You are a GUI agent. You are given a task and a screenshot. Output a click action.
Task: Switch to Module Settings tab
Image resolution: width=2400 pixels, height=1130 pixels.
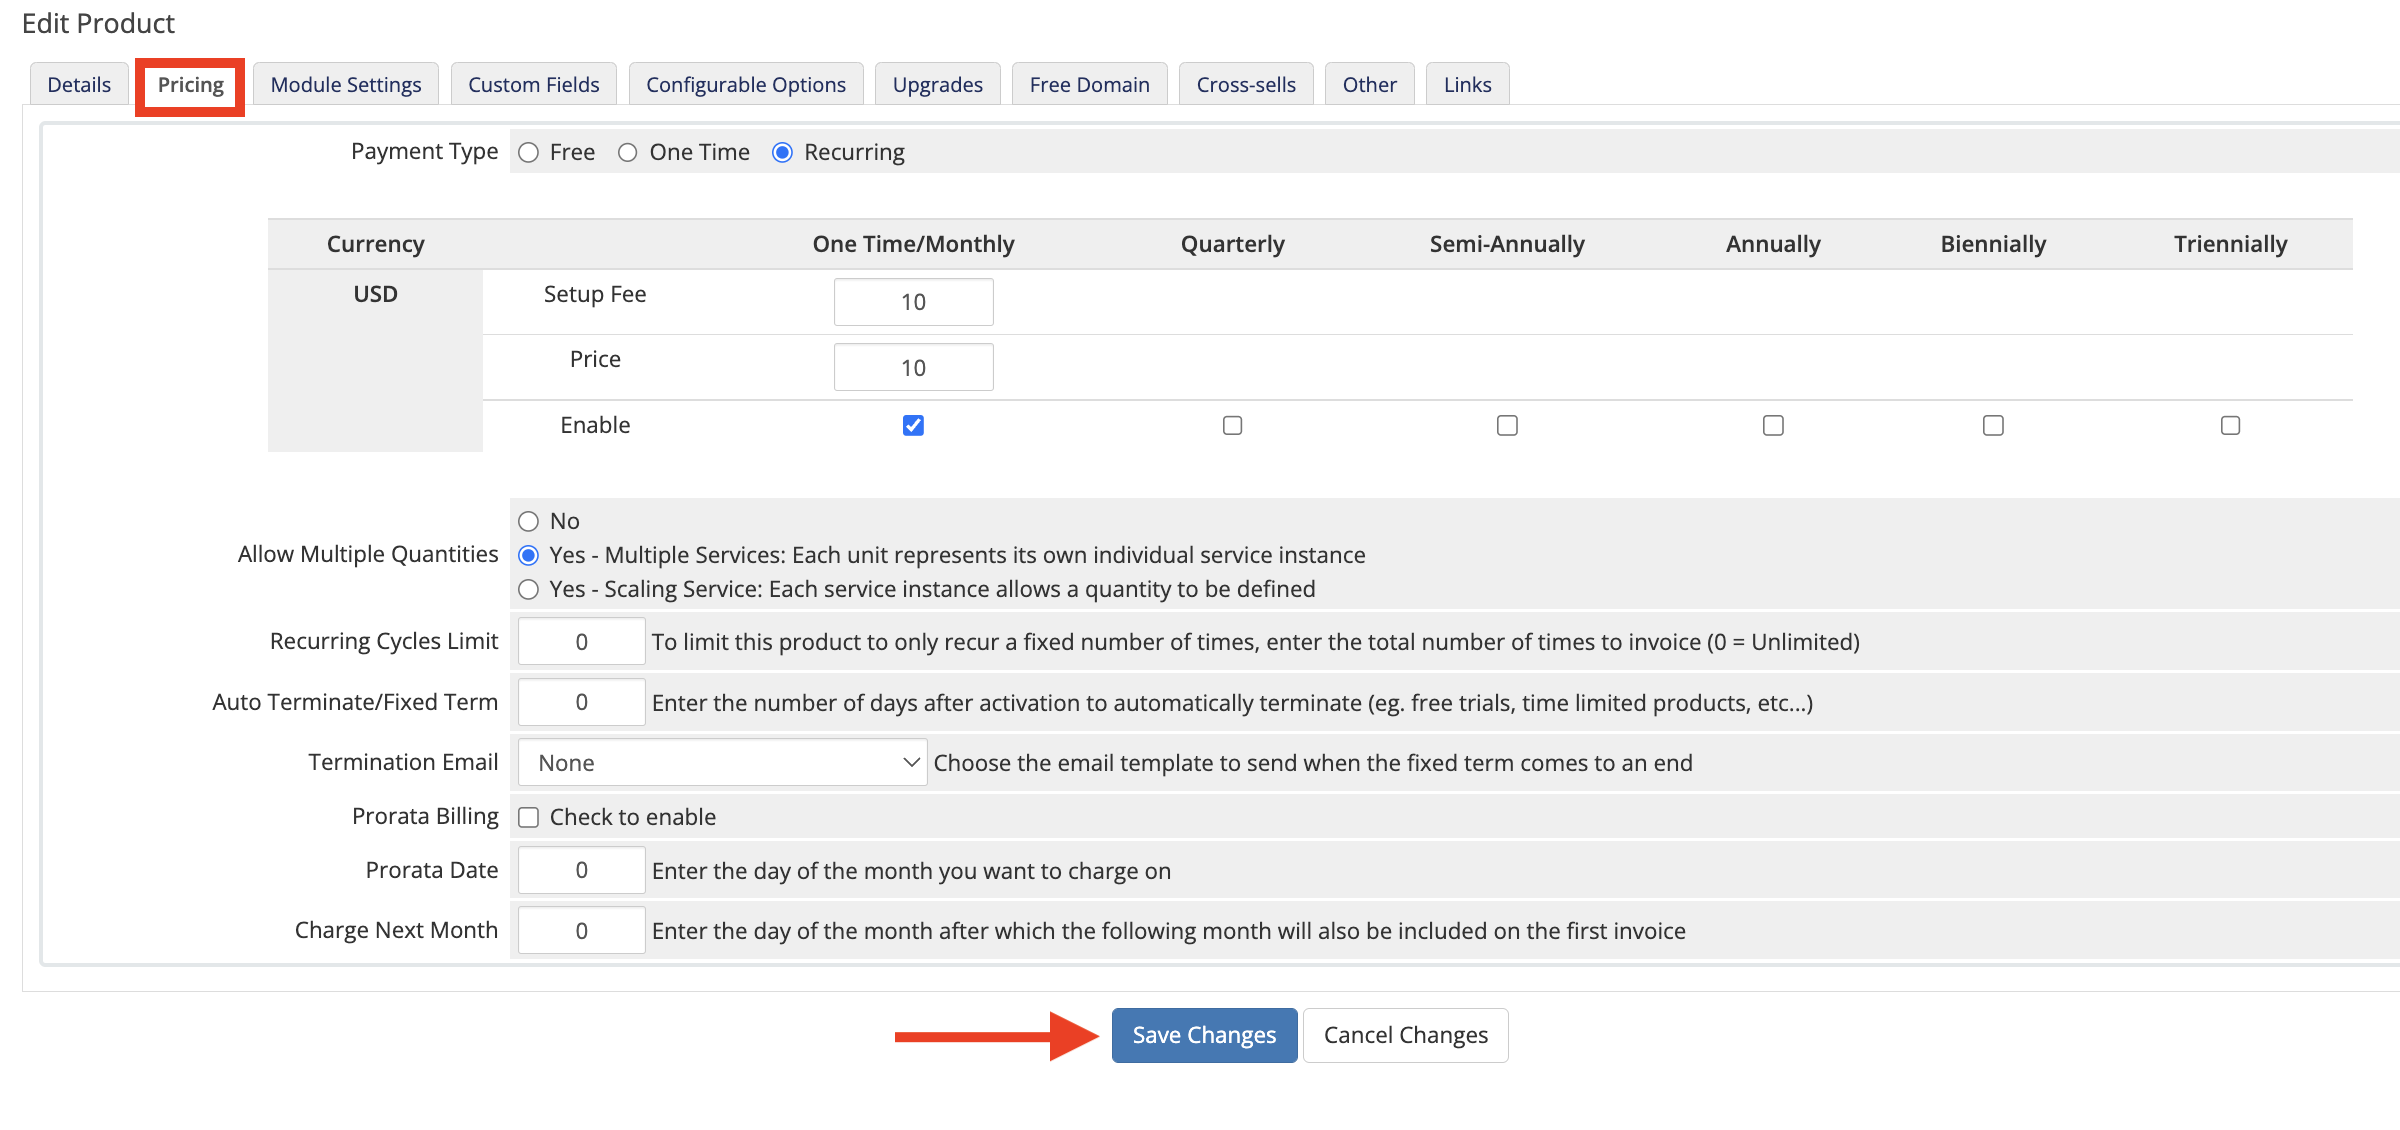point(346,84)
